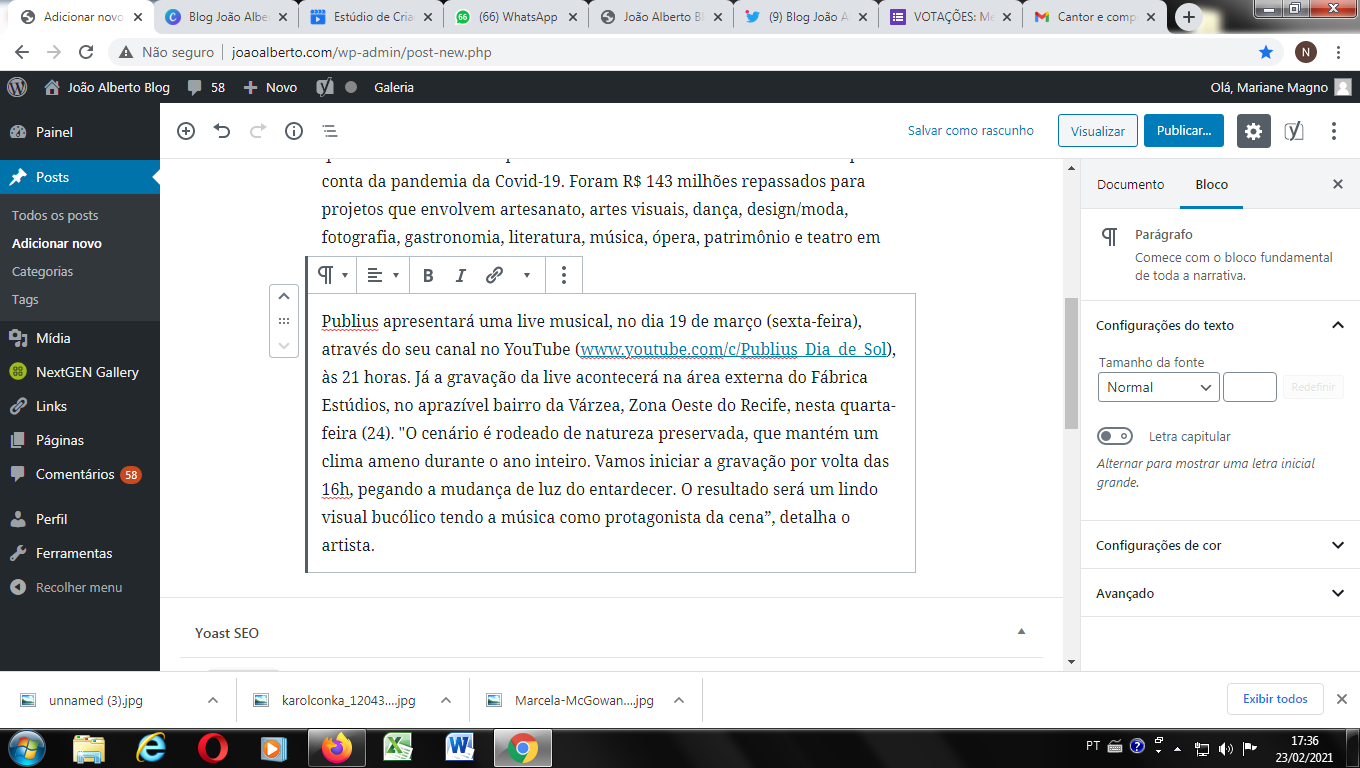Image resolution: width=1360 pixels, height=768 pixels.
Task: Click the add block plus icon
Action: click(186, 131)
